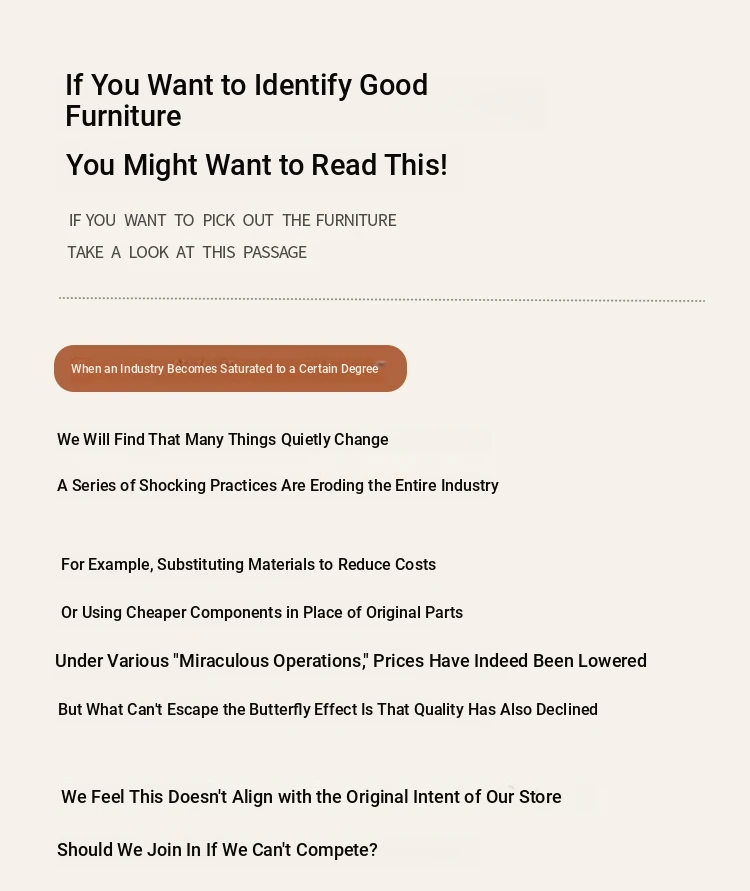Click 'Should We Join In If We Can't Compete?'
Image resolution: width=750 pixels, height=891 pixels.
[x=217, y=850]
